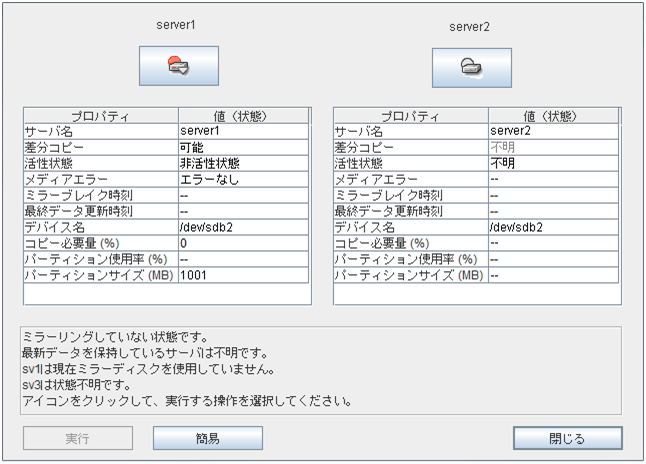Click server1 table プロパティ column header
Viewport: 646px width, 464px height.
[100, 115]
